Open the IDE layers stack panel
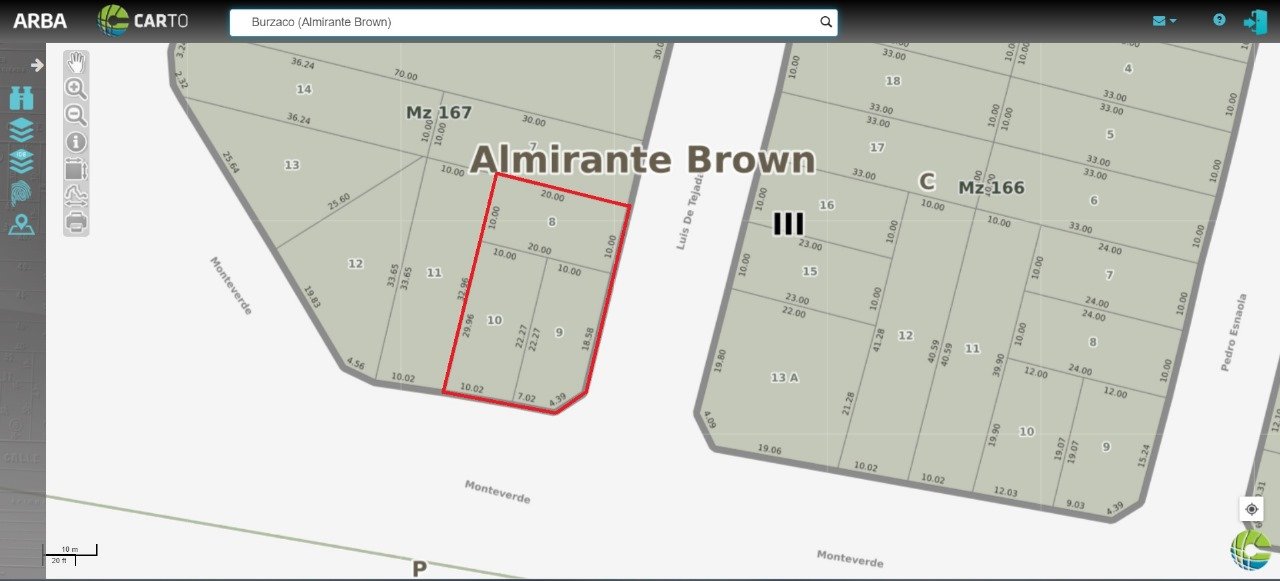The height and width of the screenshot is (581, 1280). click(21, 160)
